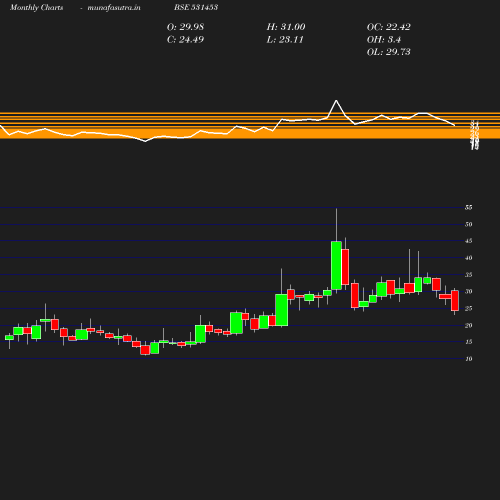Image resolution: width=500 pixels, height=500 pixels.
Task: Click the 20 price axis label
Action: [x=469, y=325]
